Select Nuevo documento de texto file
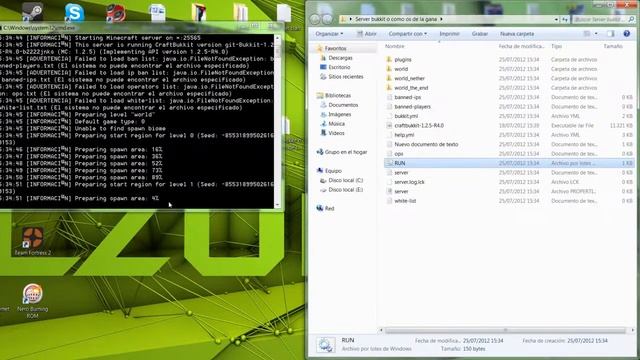Image resolution: width=640 pixels, height=360 pixels. click(426, 144)
